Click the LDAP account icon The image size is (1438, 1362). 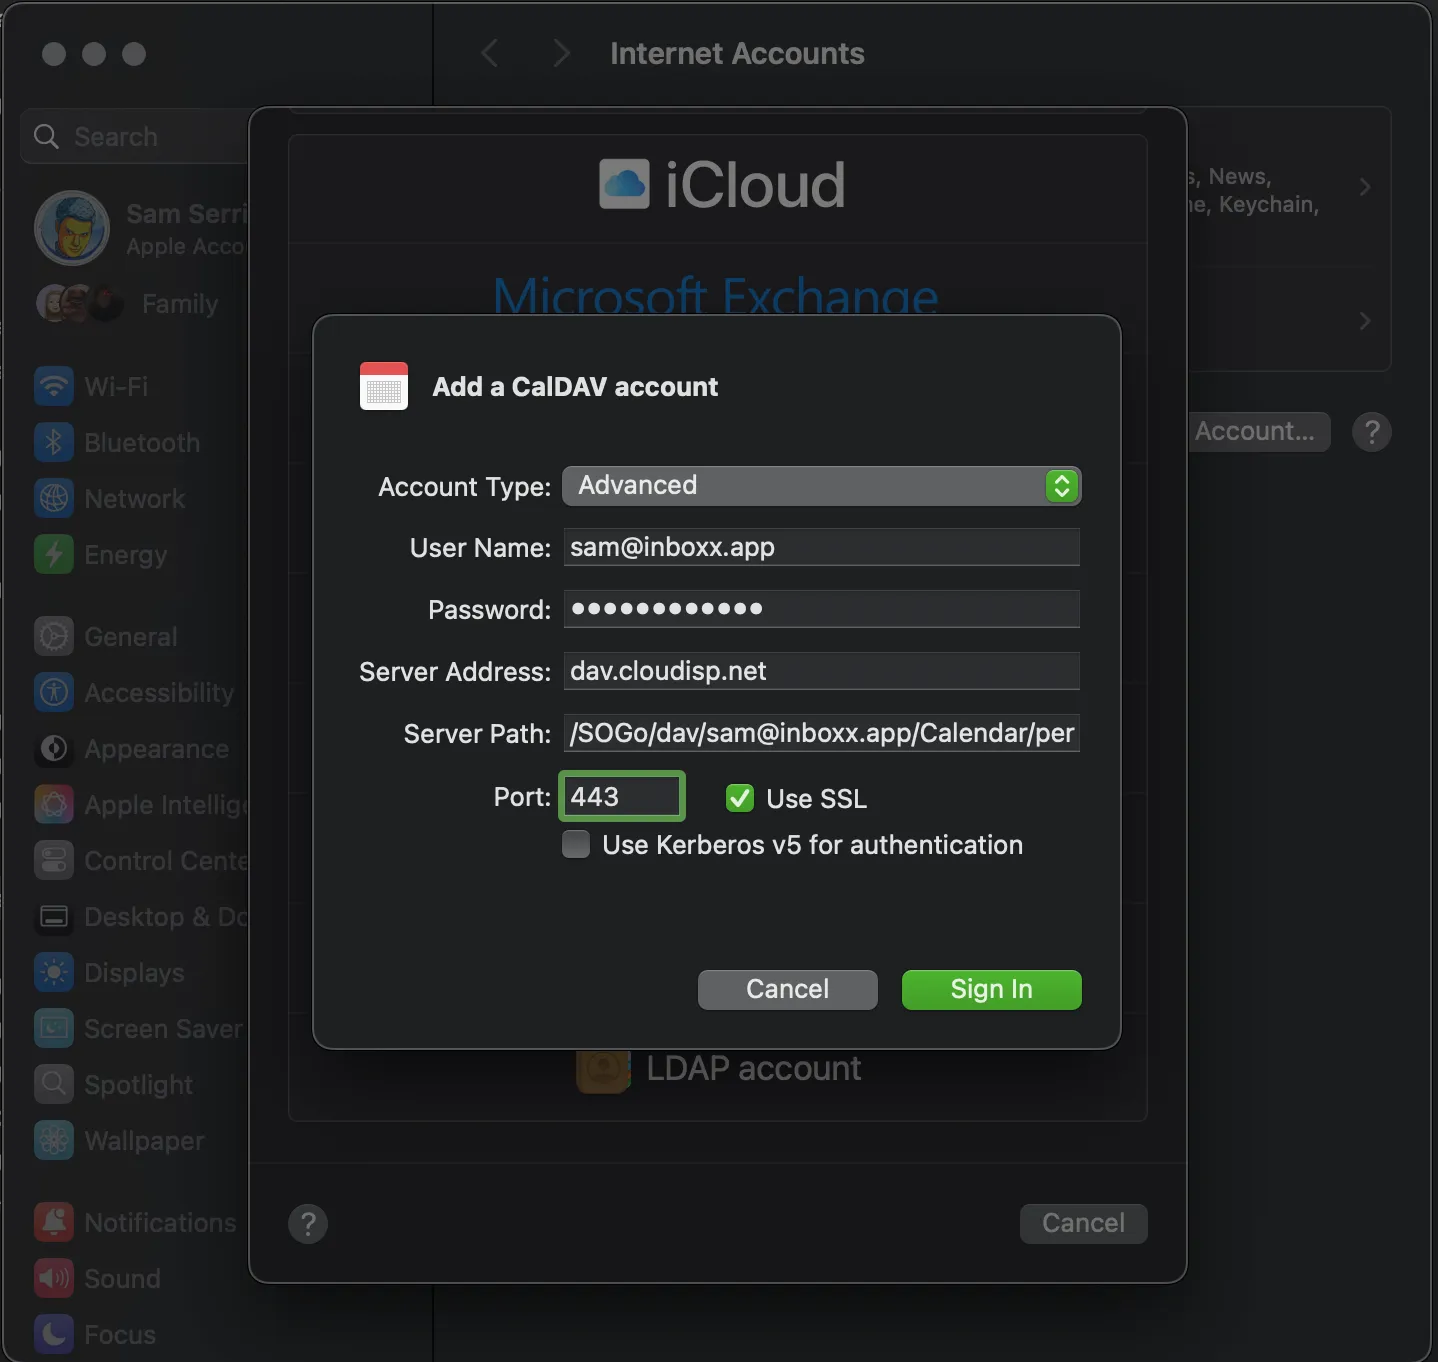point(603,1071)
